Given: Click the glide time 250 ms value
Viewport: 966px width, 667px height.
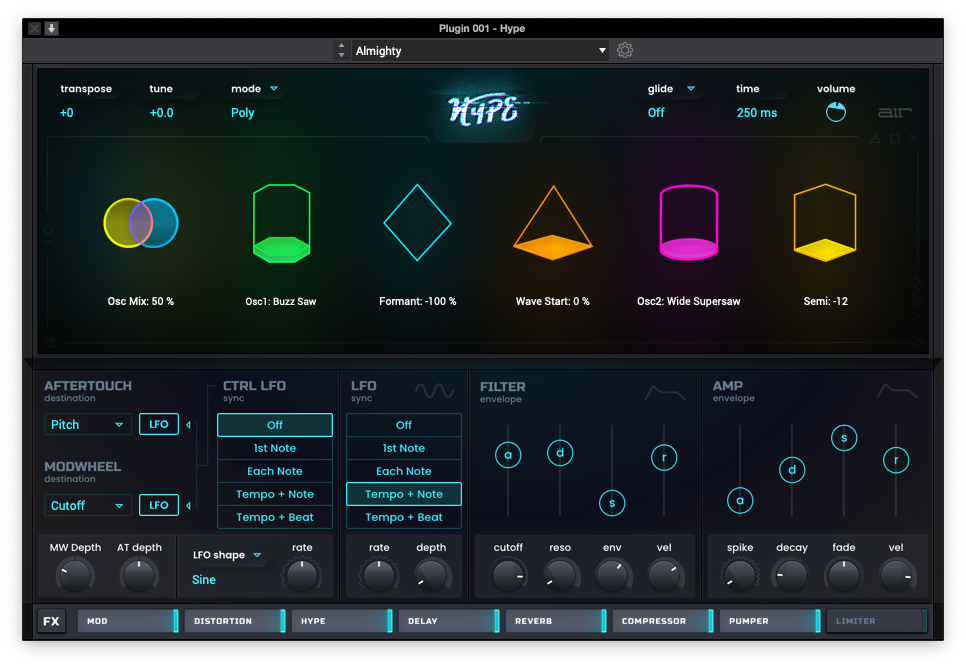Looking at the screenshot, I should pos(757,113).
